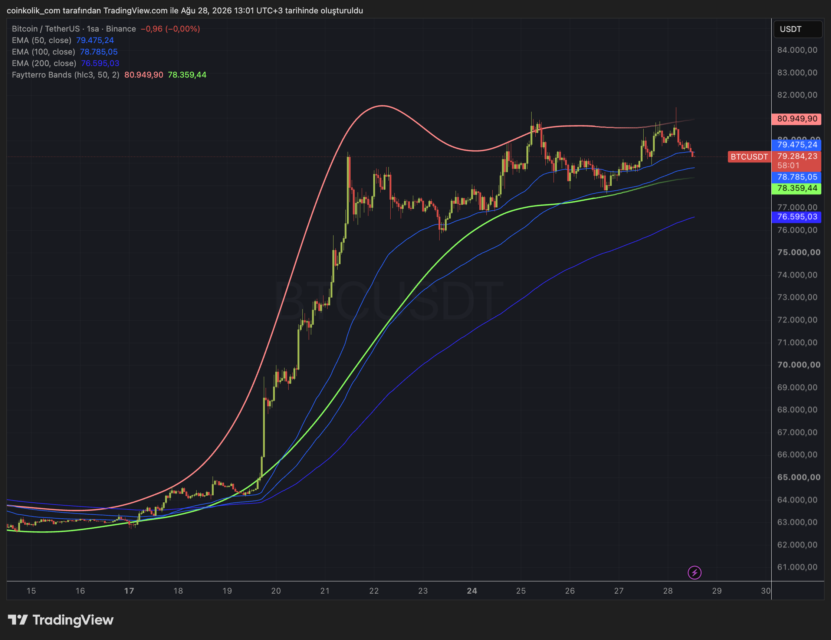This screenshot has width=831, height=640.
Task: Click date 28 on the time axis
Action: 668,591
